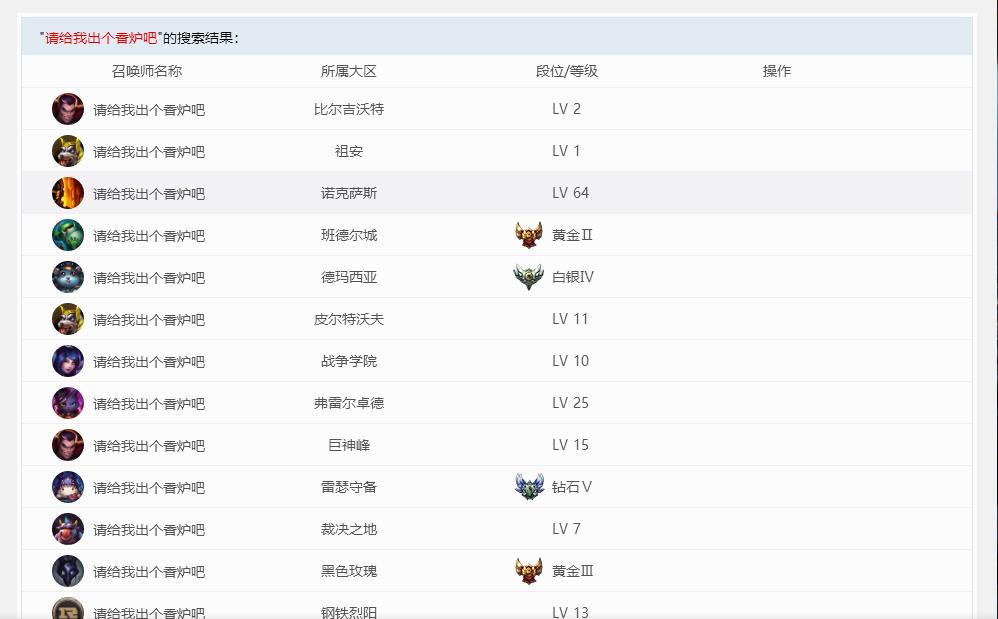Viewport: 998px width, 619px height.
Task: Open the avatar in the 裁决之地 row
Action: (68, 529)
